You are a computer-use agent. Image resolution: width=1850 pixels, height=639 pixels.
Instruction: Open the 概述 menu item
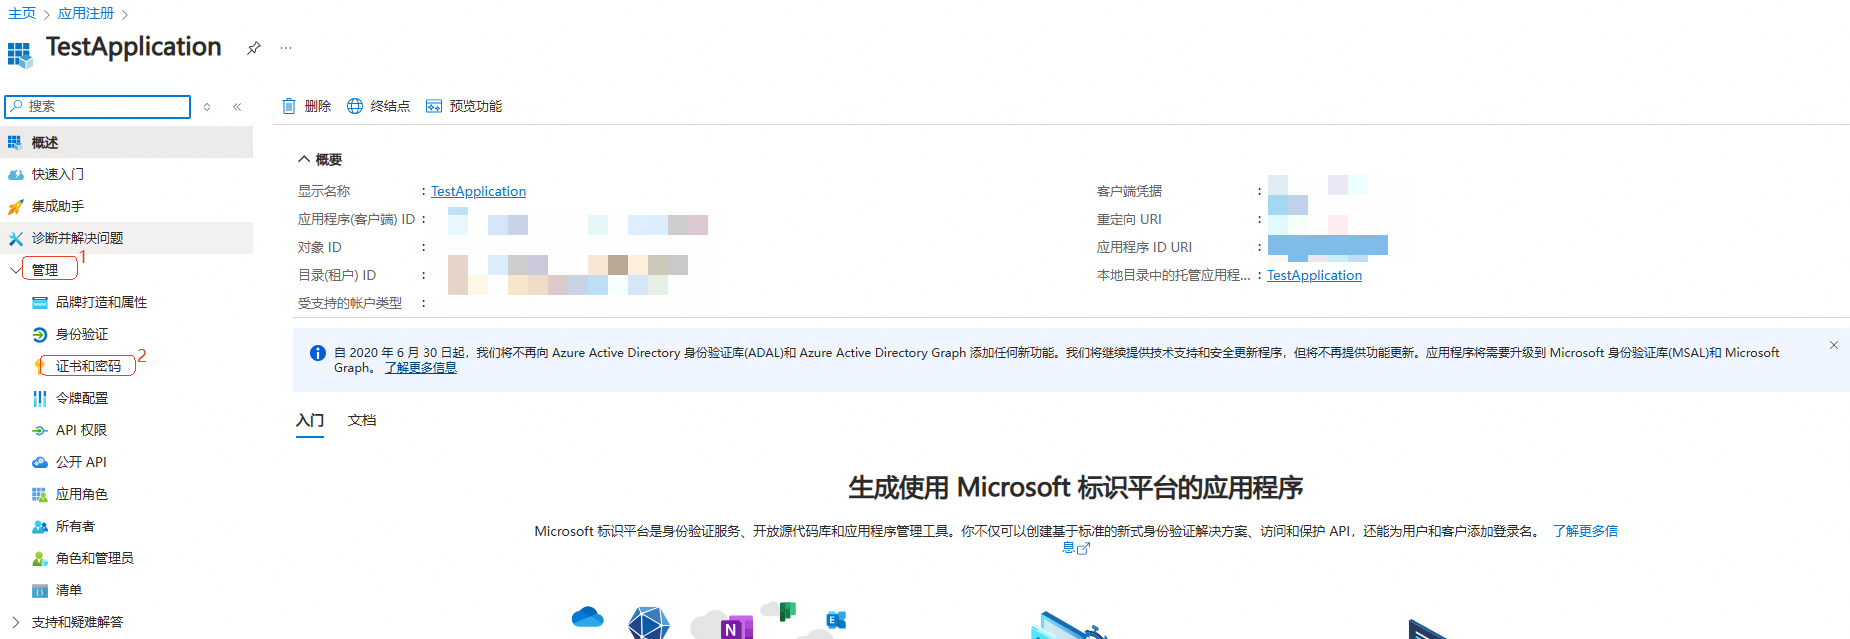pos(126,142)
